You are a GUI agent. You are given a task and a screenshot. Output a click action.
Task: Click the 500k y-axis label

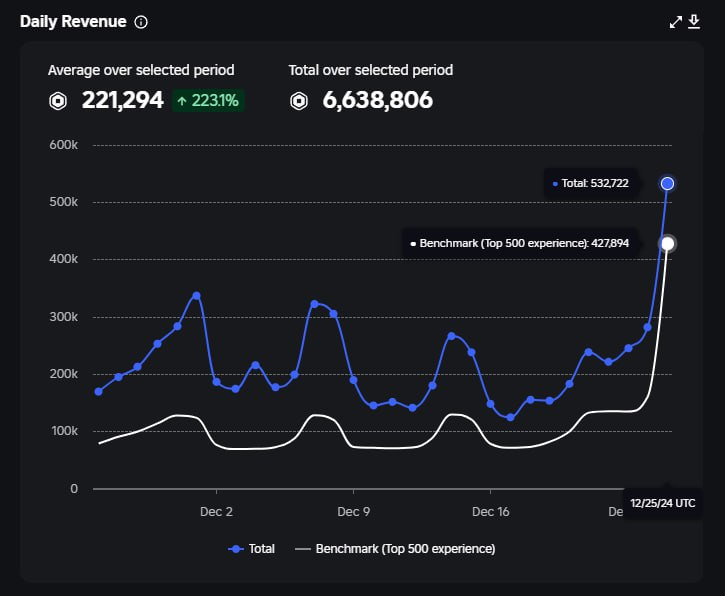point(64,202)
